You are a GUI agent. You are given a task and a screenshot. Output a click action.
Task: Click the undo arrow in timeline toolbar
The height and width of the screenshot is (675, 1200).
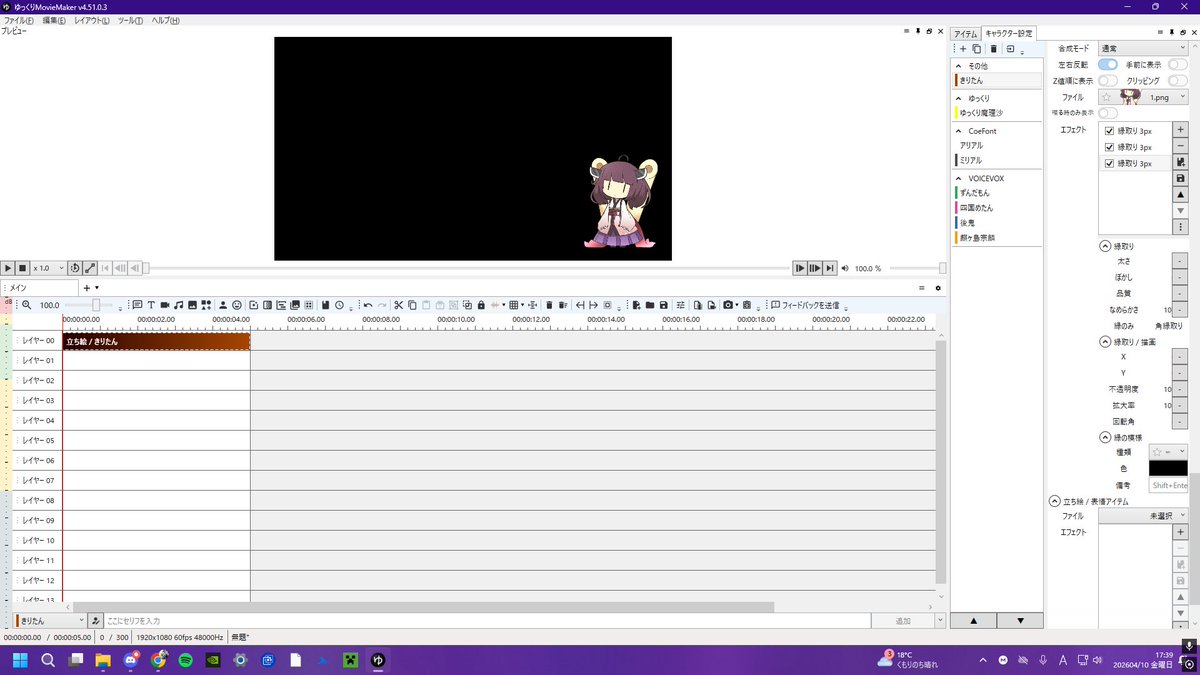click(368, 305)
